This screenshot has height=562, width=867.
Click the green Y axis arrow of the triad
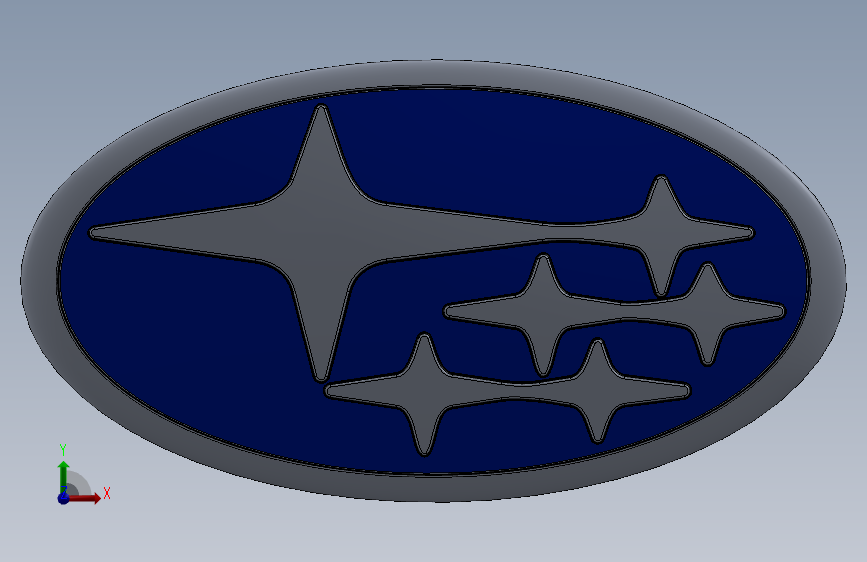(64, 476)
